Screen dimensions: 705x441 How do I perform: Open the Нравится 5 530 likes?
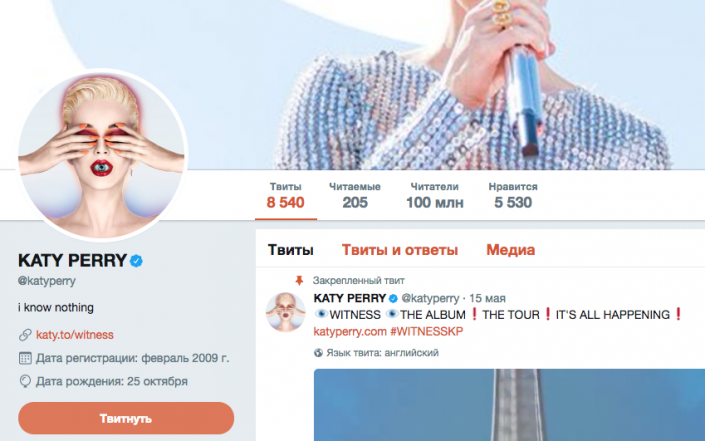(515, 195)
